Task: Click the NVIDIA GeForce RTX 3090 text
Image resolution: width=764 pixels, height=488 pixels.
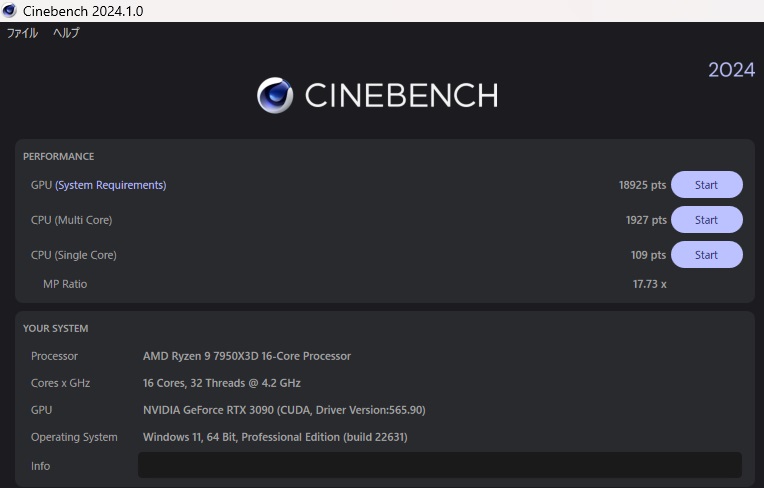Action: [x=284, y=410]
